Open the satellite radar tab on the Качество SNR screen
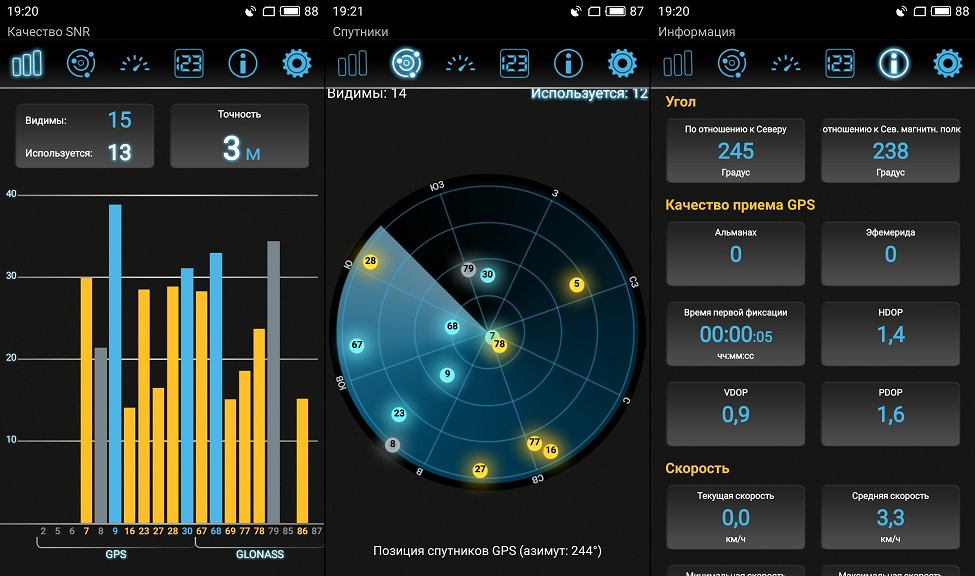 coord(81,63)
